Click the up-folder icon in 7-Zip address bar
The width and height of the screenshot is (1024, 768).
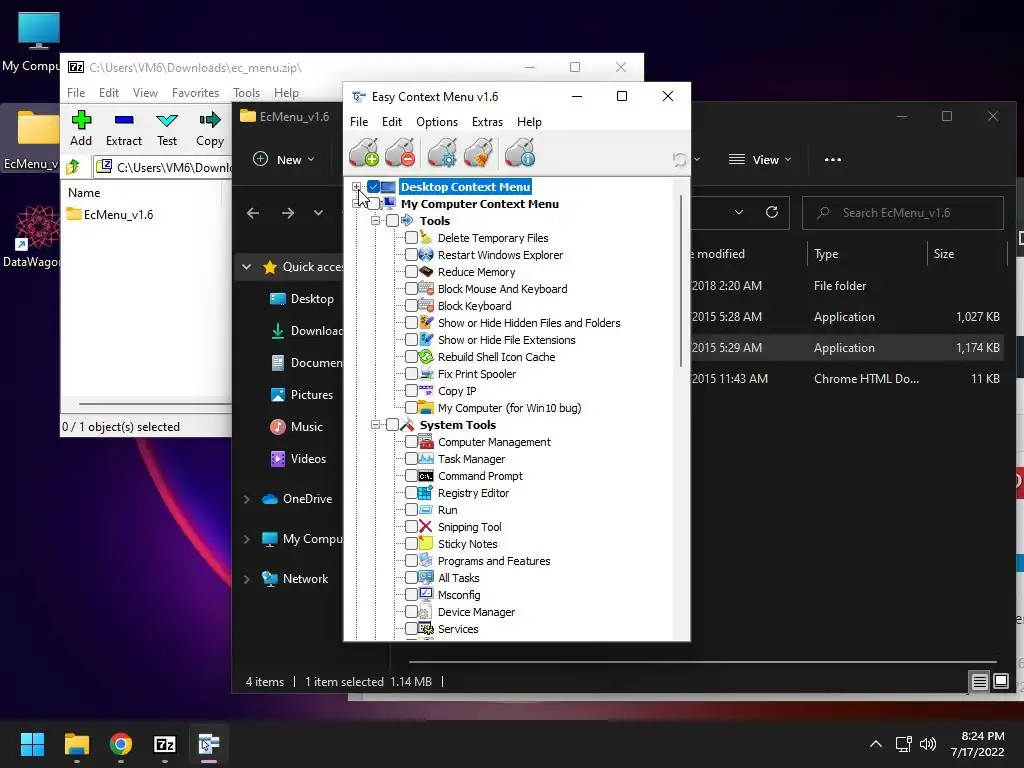(73, 167)
